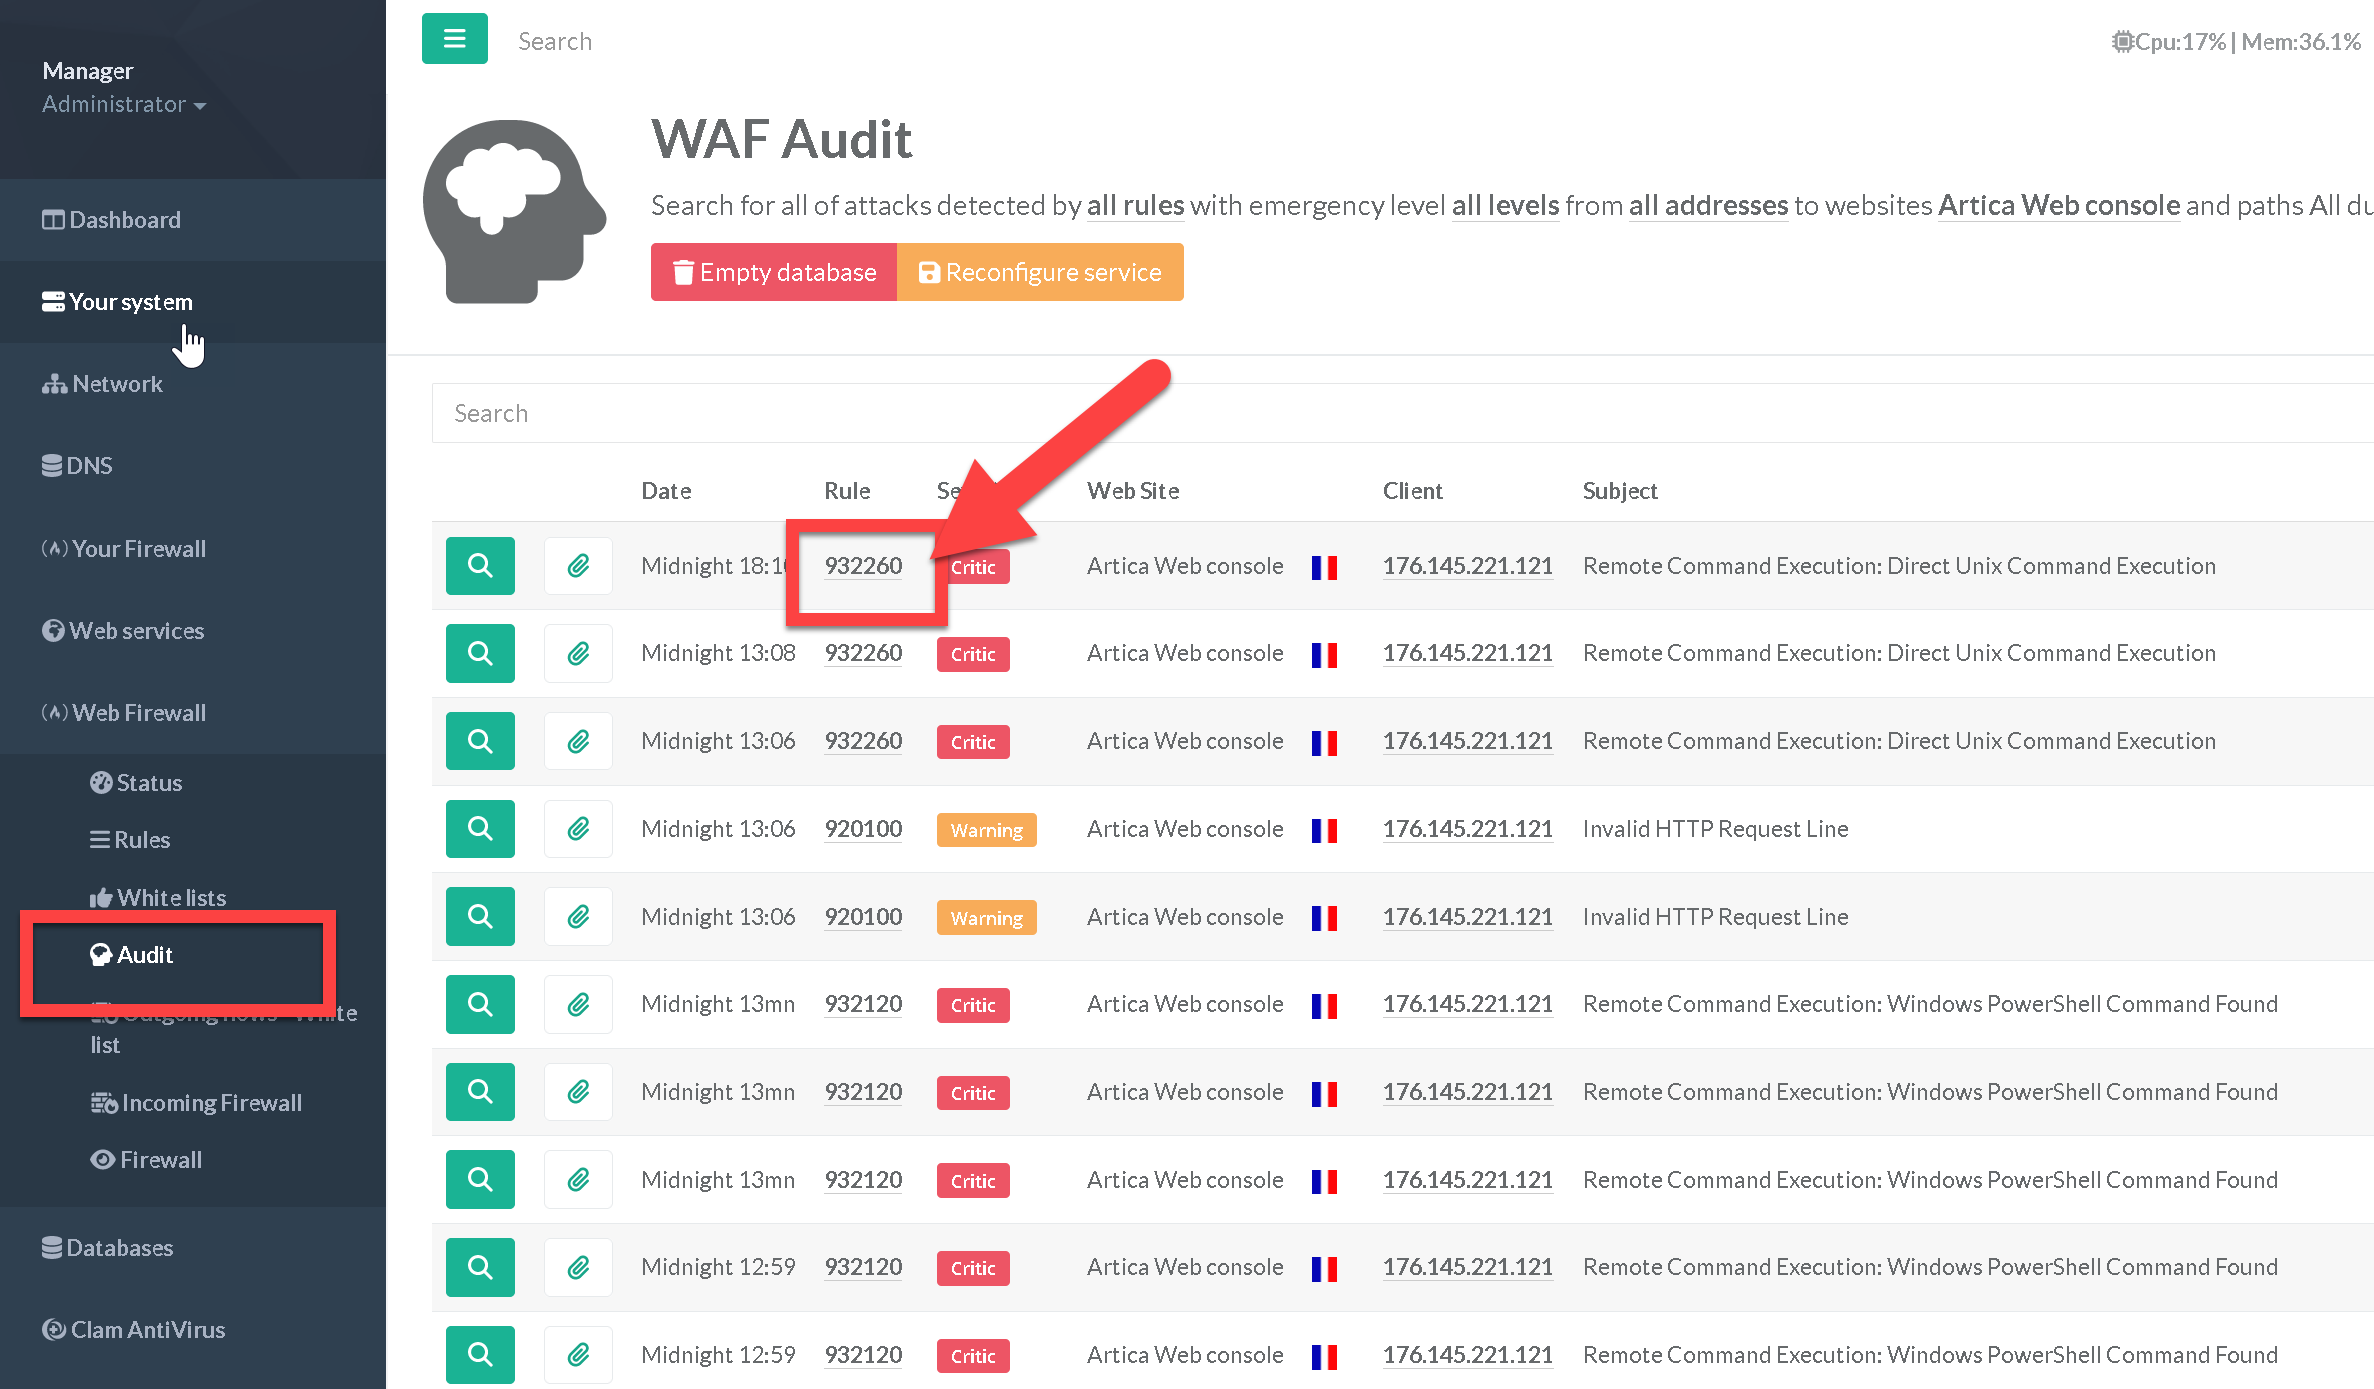Click the table Search input field

[x=1400, y=413]
